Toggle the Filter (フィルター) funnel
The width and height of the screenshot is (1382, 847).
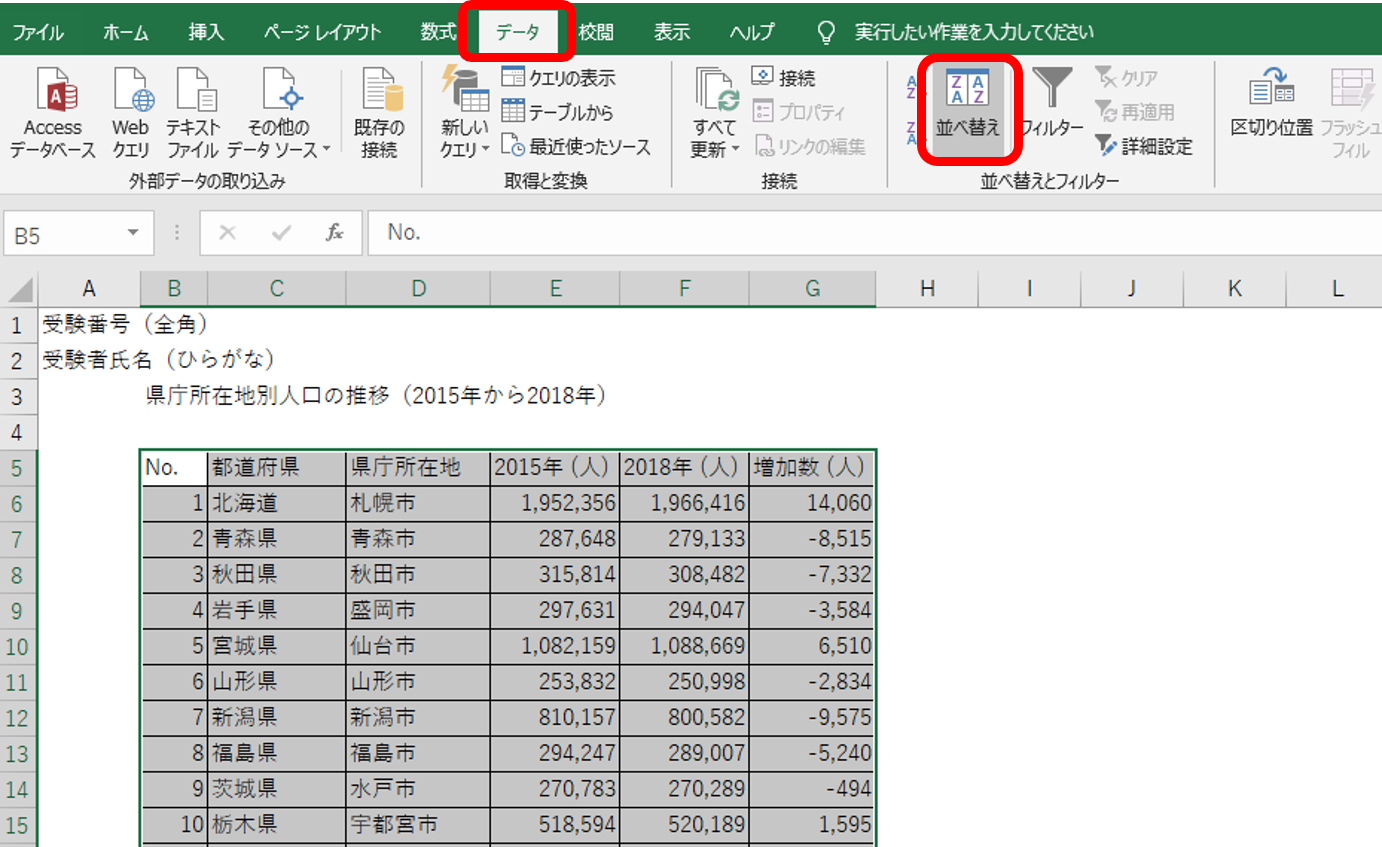click(x=1052, y=104)
